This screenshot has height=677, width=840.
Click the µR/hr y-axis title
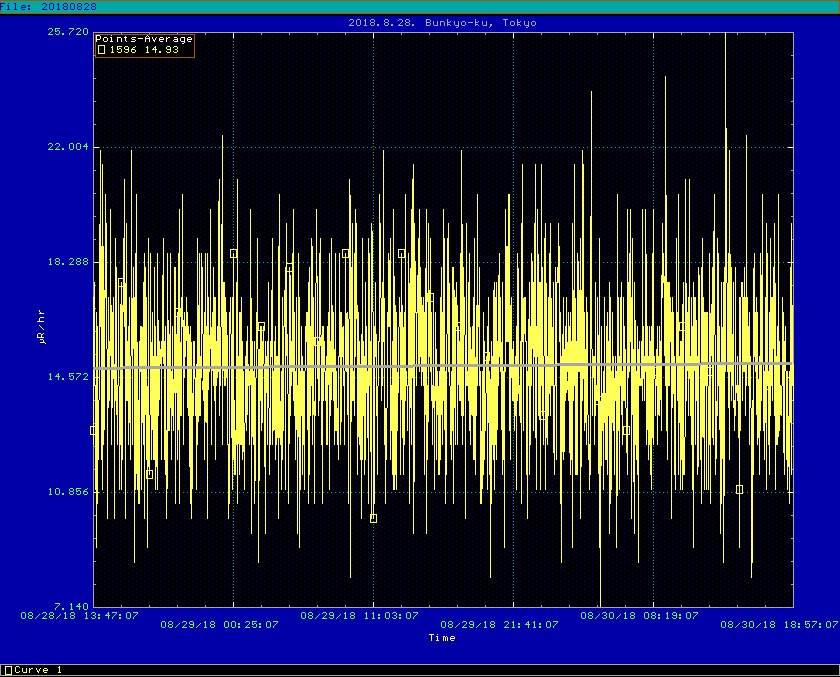point(41,327)
